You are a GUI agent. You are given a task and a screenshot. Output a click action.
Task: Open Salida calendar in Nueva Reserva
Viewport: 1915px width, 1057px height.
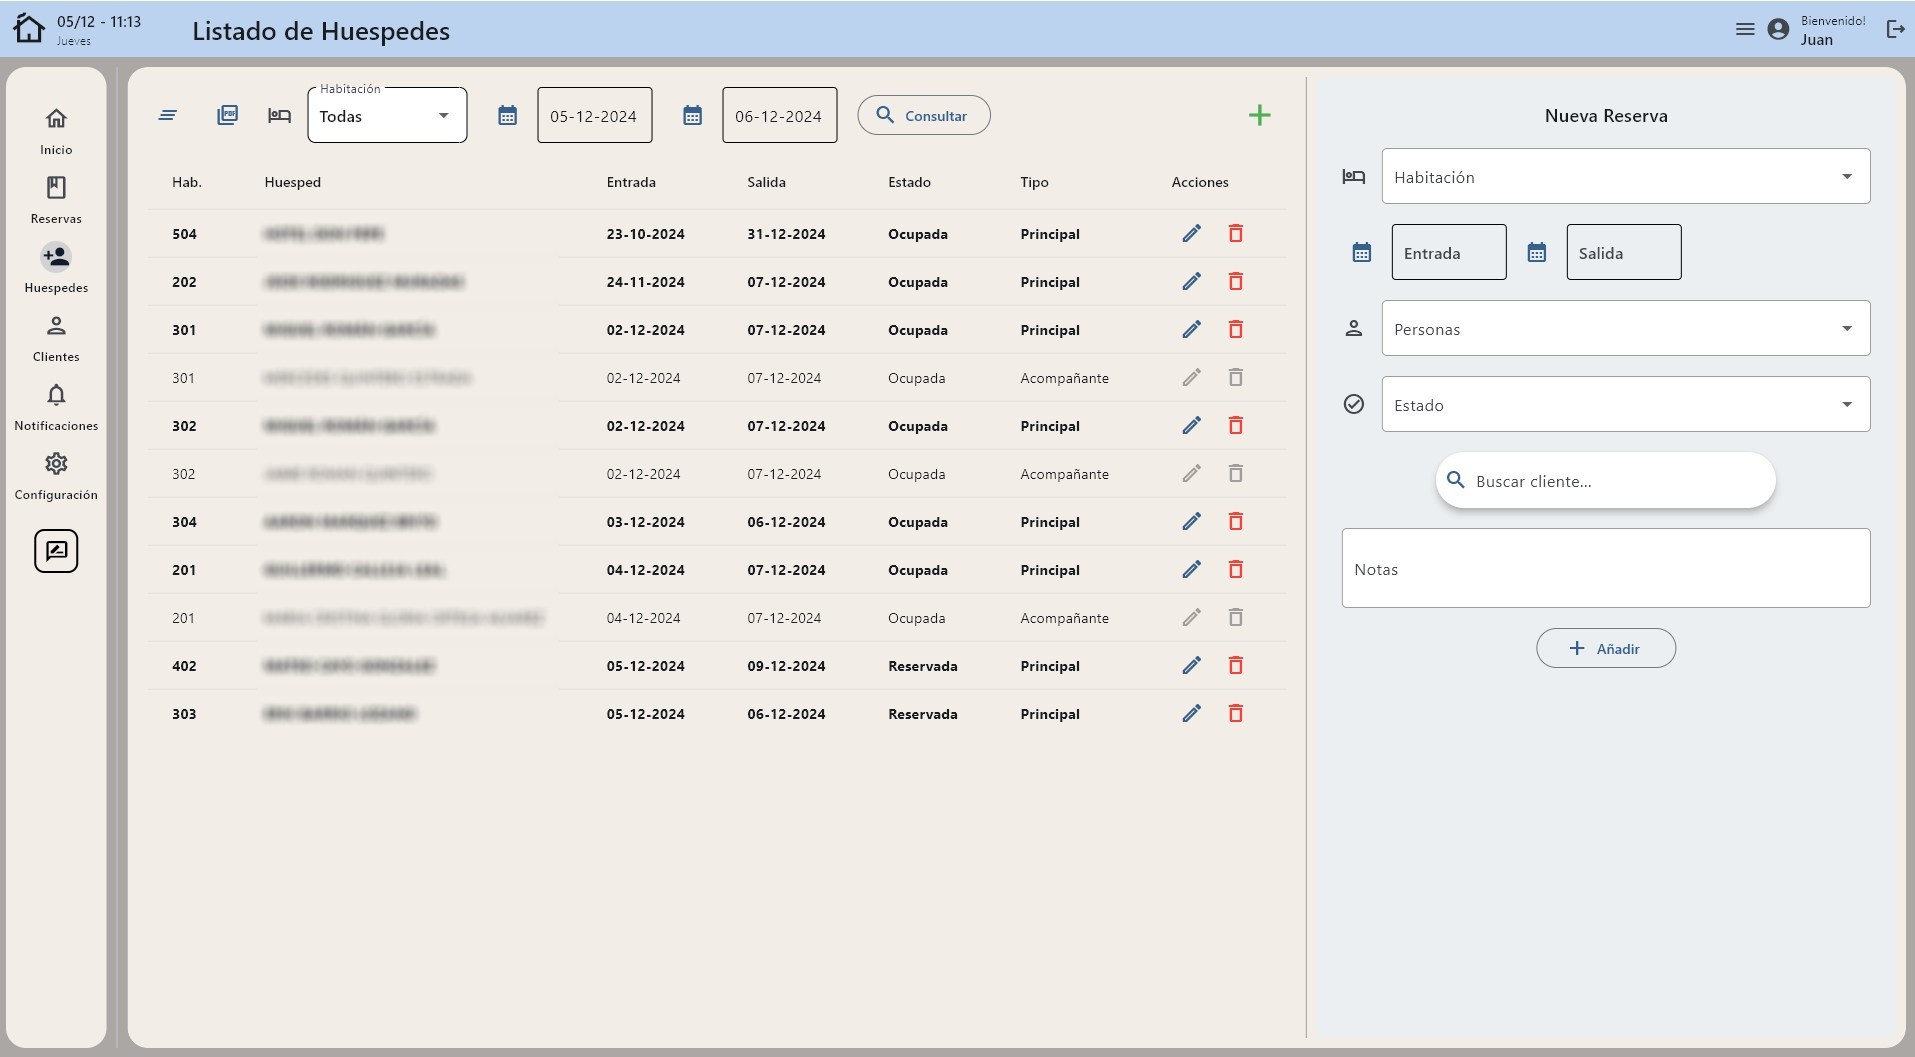(x=1537, y=252)
